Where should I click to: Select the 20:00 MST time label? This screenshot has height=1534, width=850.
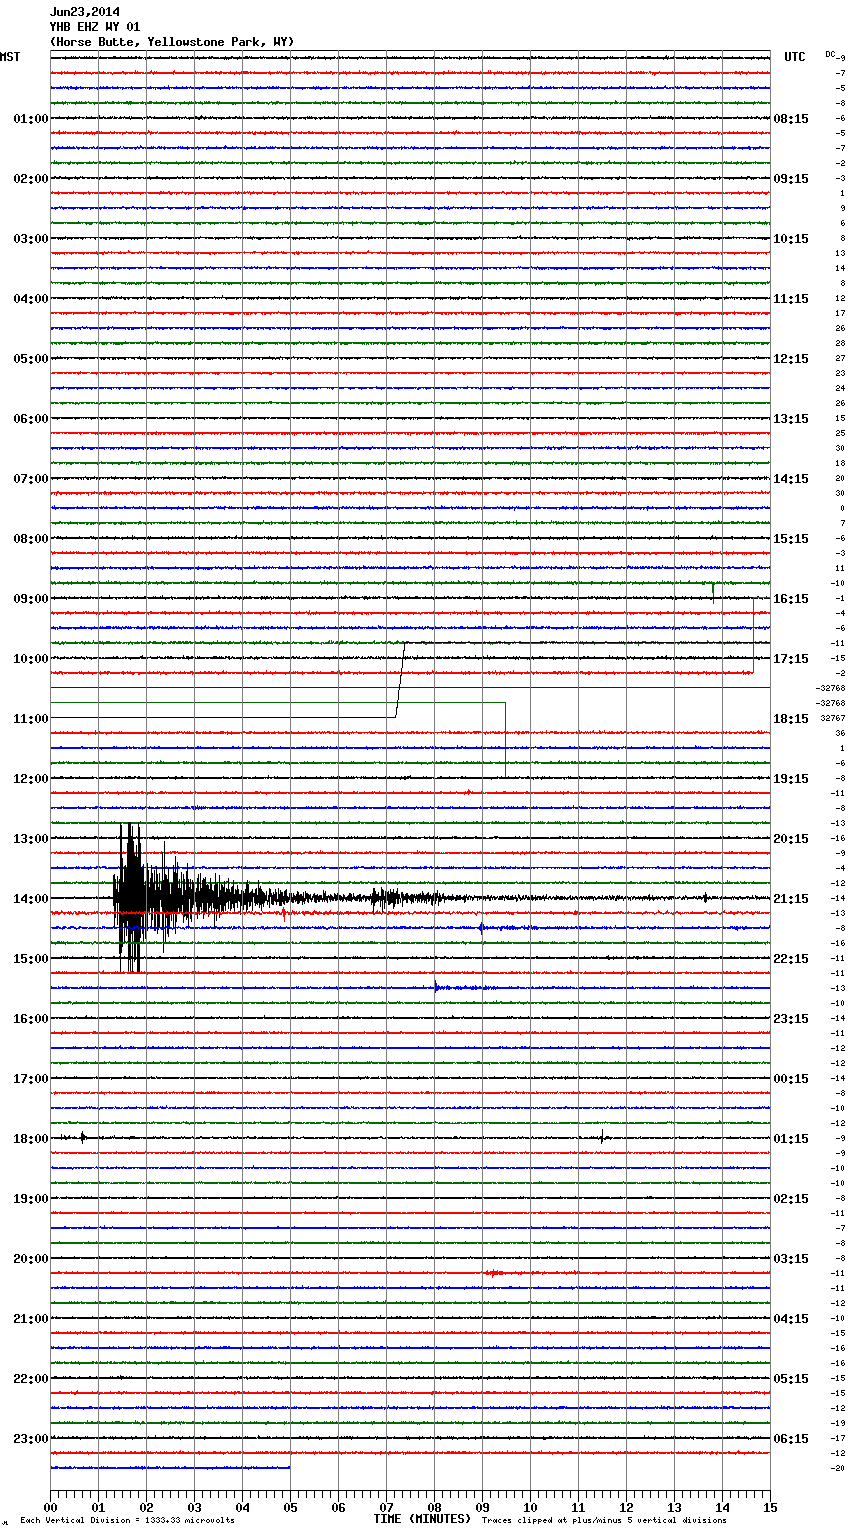click(30, 1259)
